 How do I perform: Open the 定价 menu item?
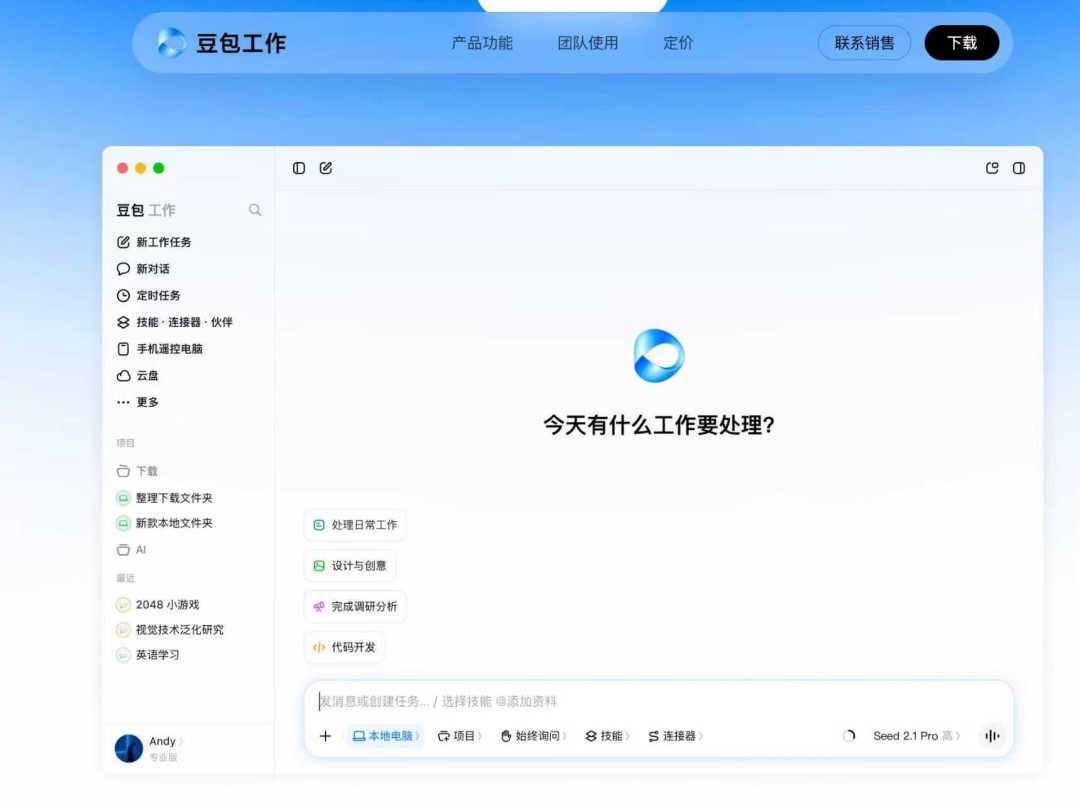coord(678,43)
